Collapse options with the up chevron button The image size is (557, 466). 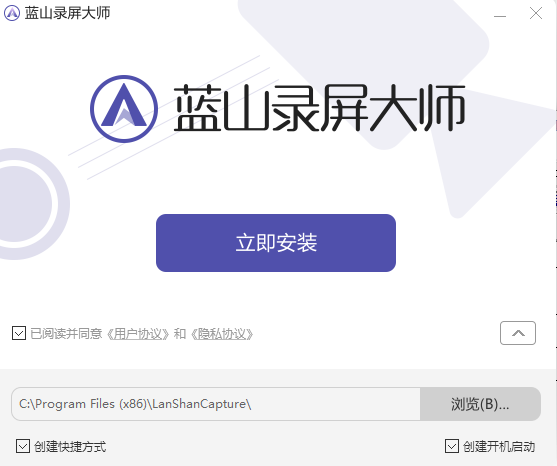(518, 333)
